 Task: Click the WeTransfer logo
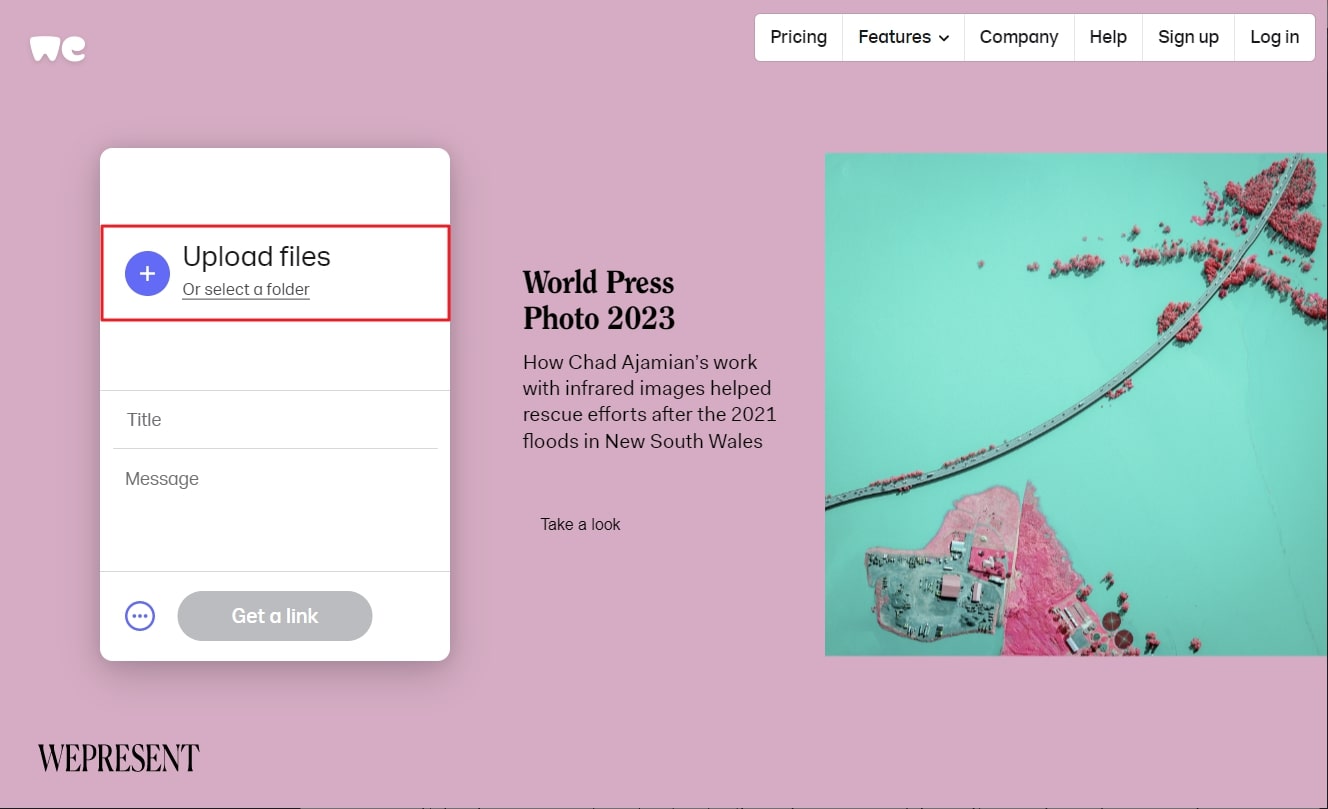tap(58, 48)
